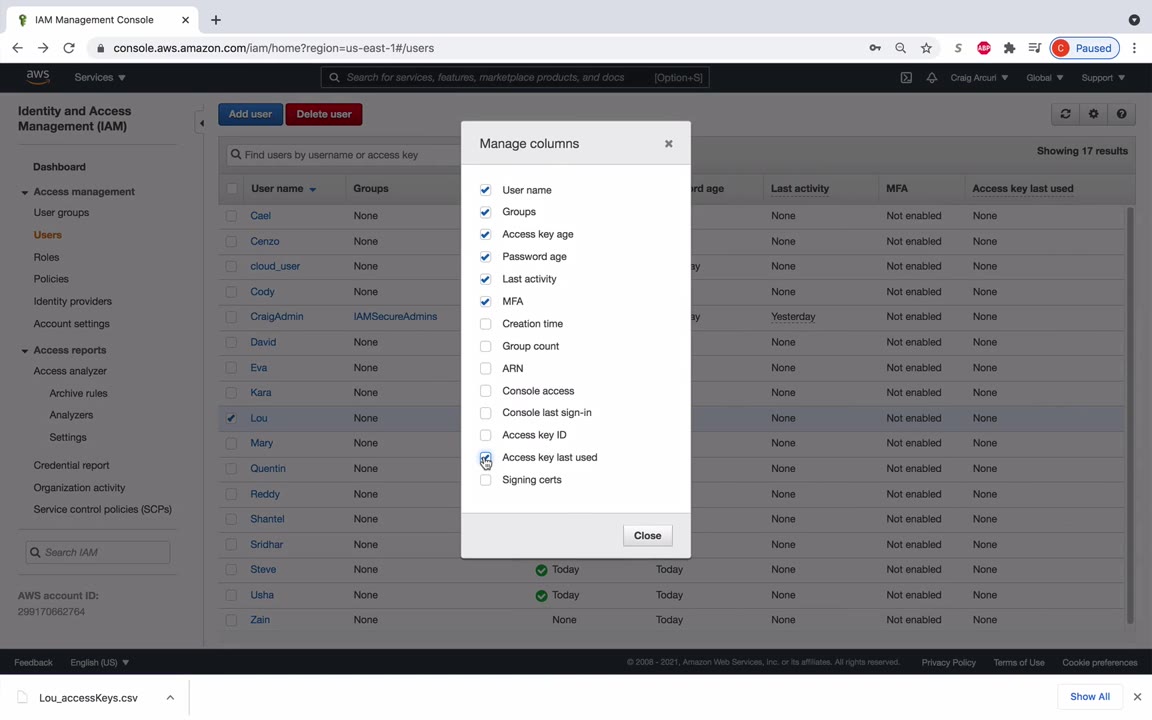Open Roles in the sidebar
1152x720 pixels.
(46, 257)
